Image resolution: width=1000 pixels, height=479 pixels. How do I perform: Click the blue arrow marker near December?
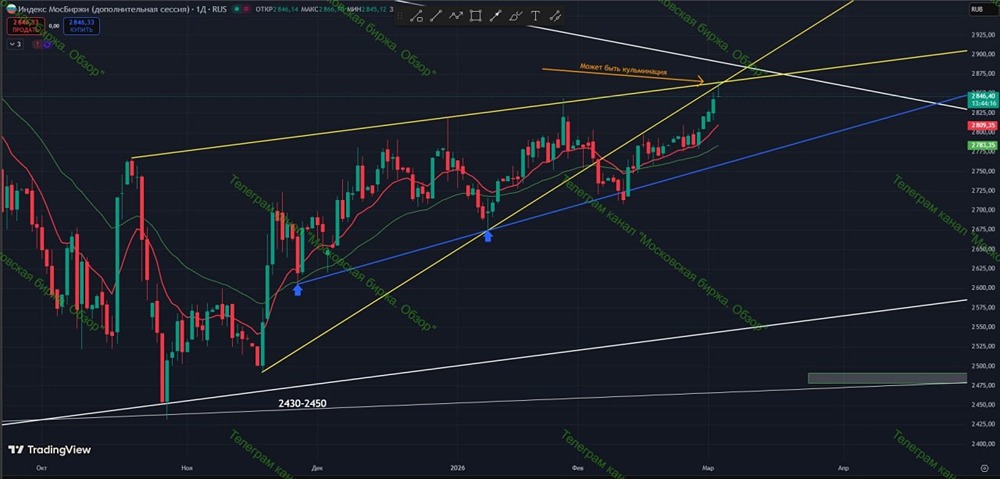(x=297, y=290)
